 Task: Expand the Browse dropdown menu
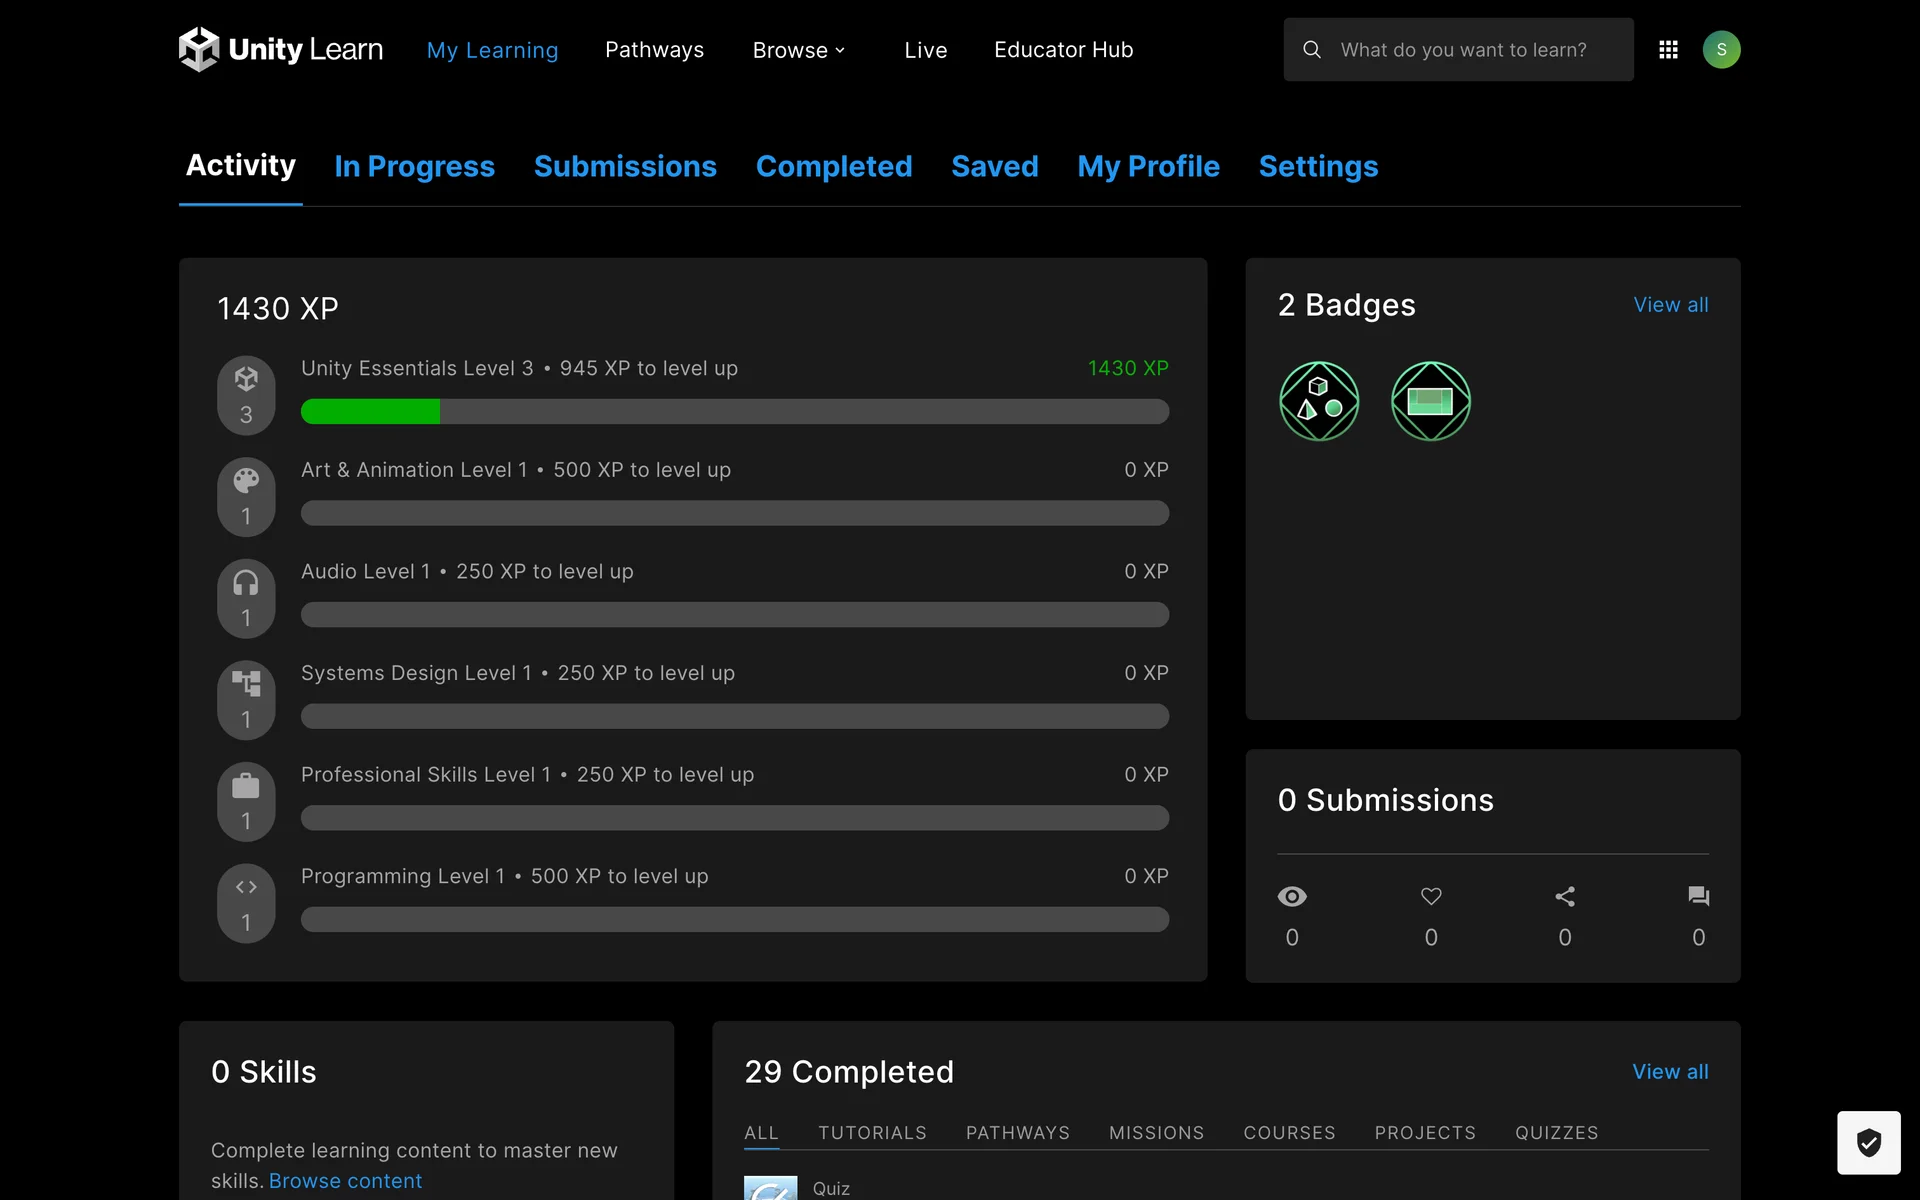(x=799, y=50)
